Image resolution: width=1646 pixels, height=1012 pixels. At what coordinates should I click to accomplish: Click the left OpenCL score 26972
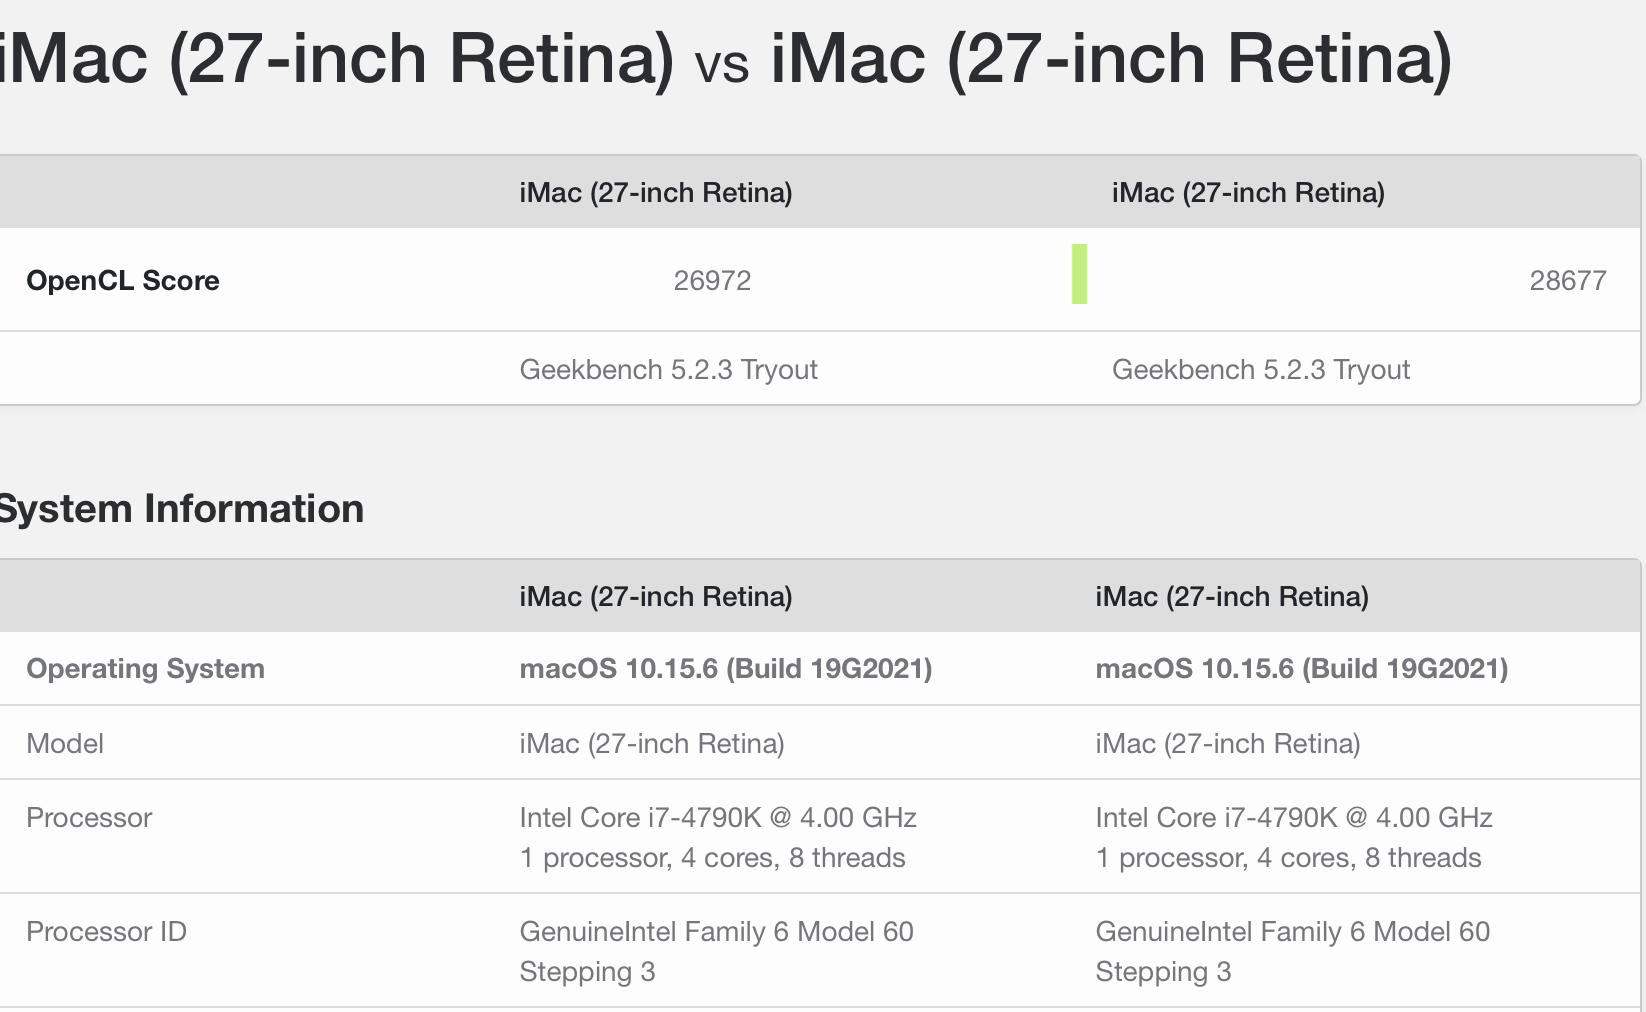click(712, 281)
